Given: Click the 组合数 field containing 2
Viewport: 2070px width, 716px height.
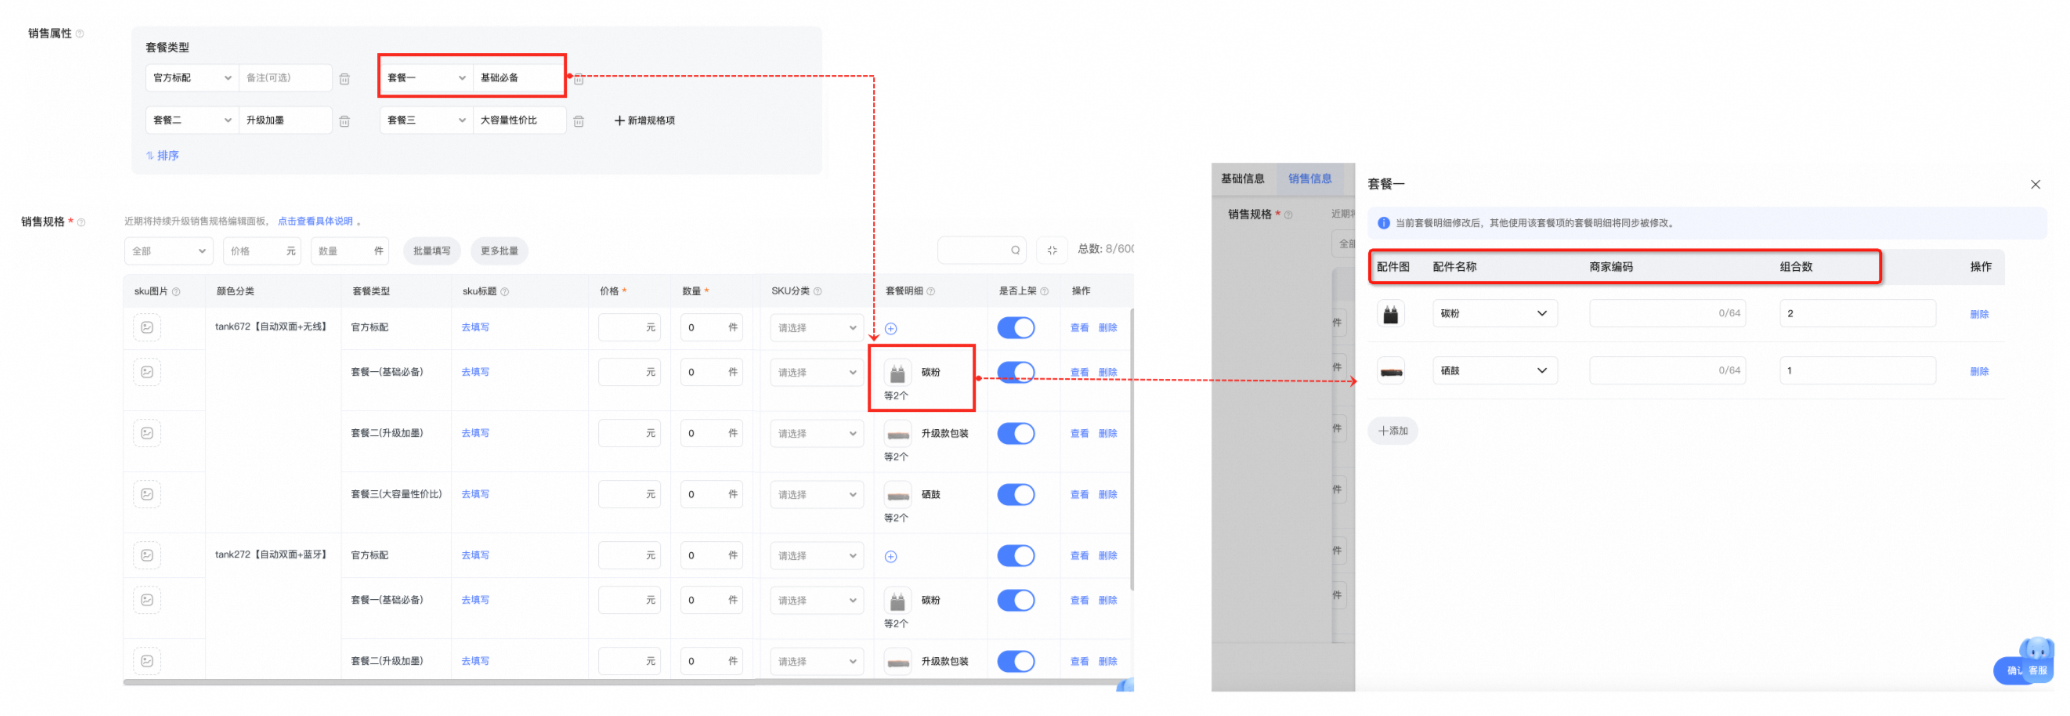Looking at the screenshot, I should tap(1857, 313).
